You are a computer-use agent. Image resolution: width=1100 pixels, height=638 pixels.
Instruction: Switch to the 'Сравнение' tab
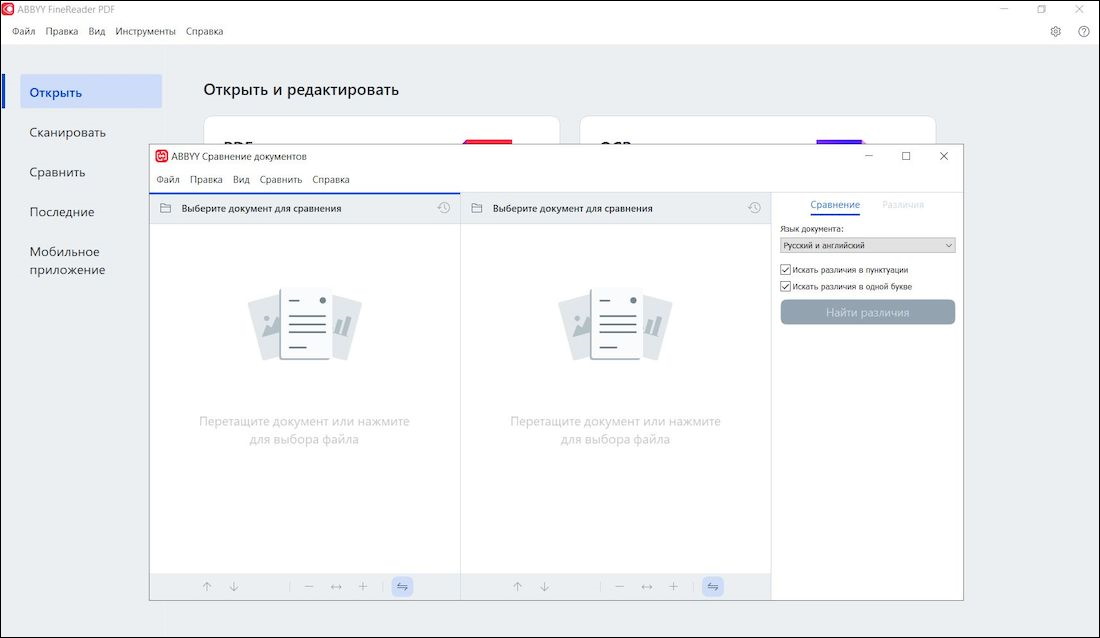click(x=835, y=204)
